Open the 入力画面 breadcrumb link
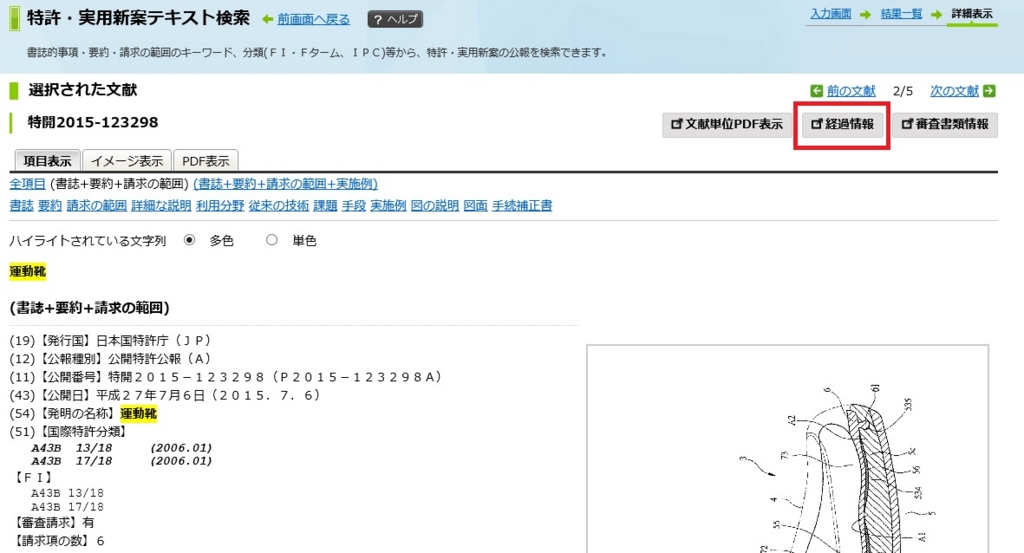This screenshot has width=1024, height=553. (x=831, y=14)
